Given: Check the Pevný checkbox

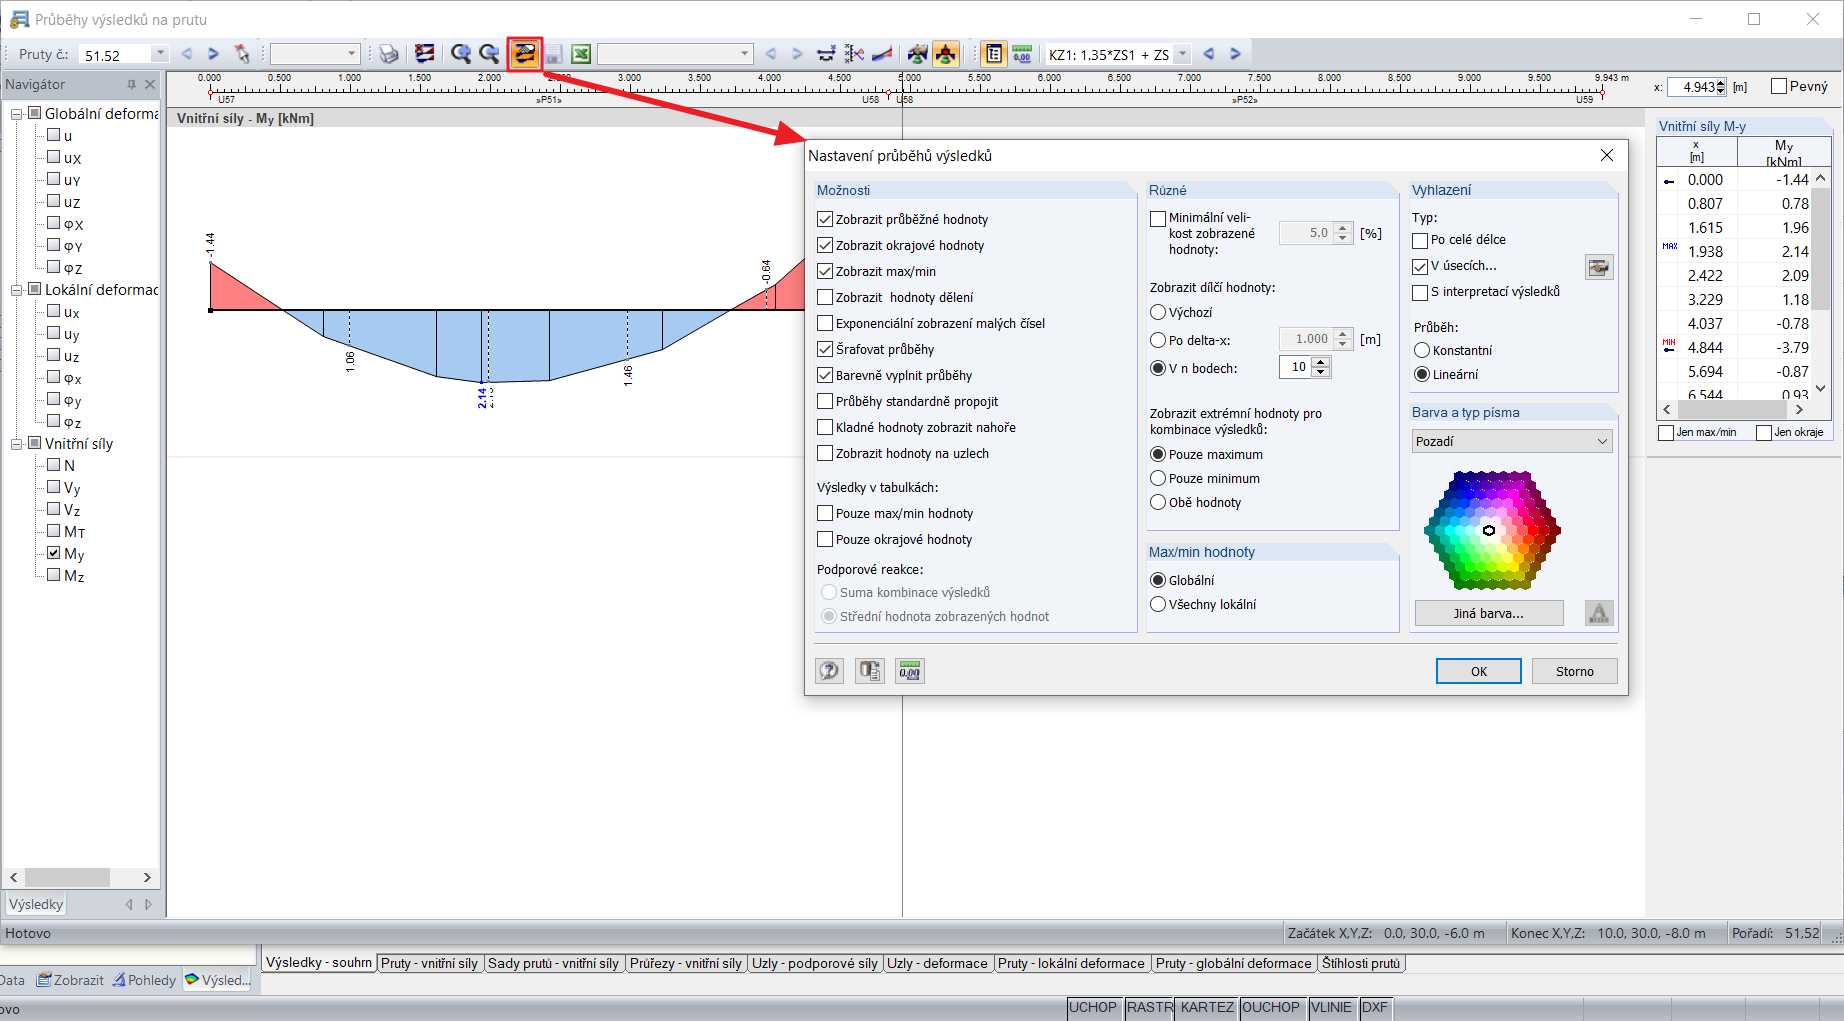Looking at the screenshot, I should (x=1779, y=86).
